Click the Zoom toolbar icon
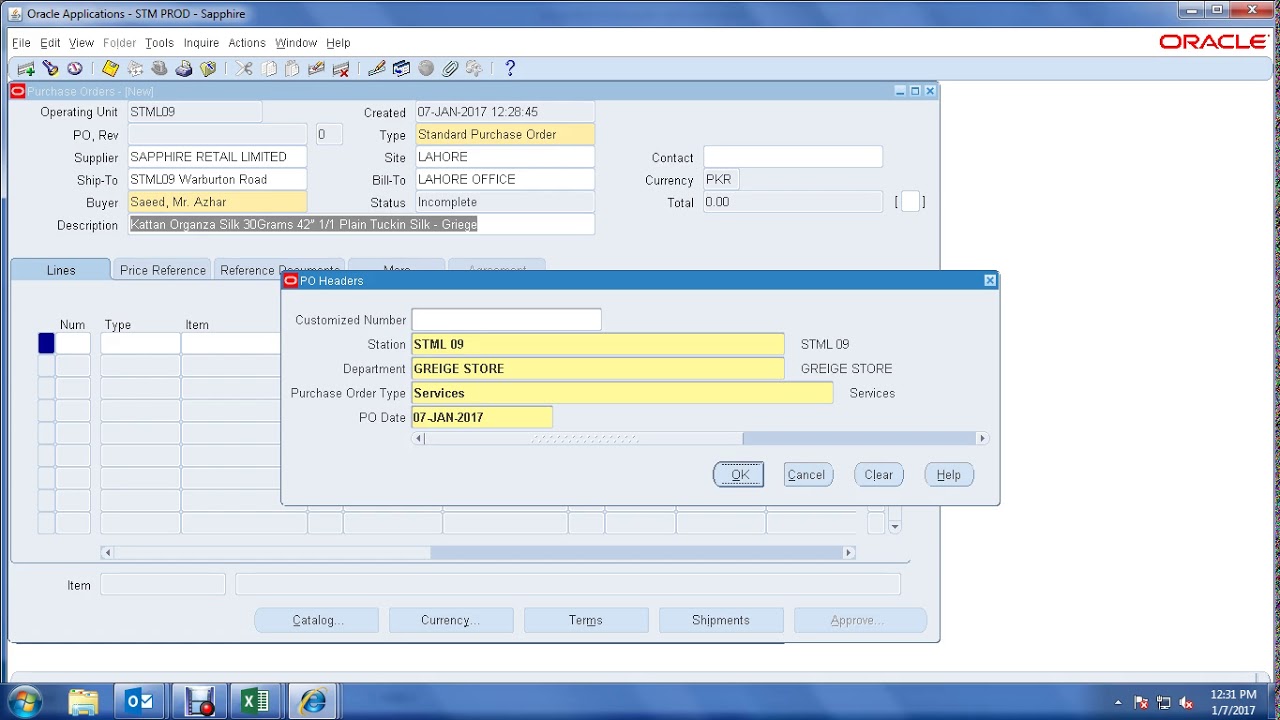 click(402, 68)
